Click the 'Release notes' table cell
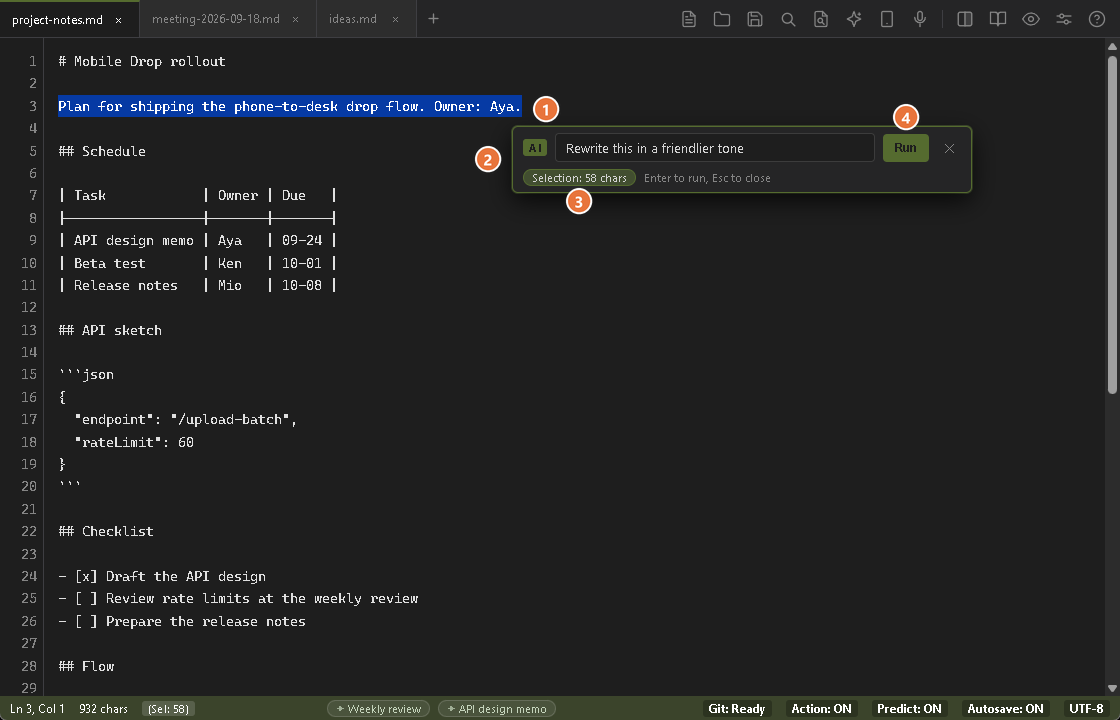Viewport: 1120px width, 720px height. pos(126,285)
